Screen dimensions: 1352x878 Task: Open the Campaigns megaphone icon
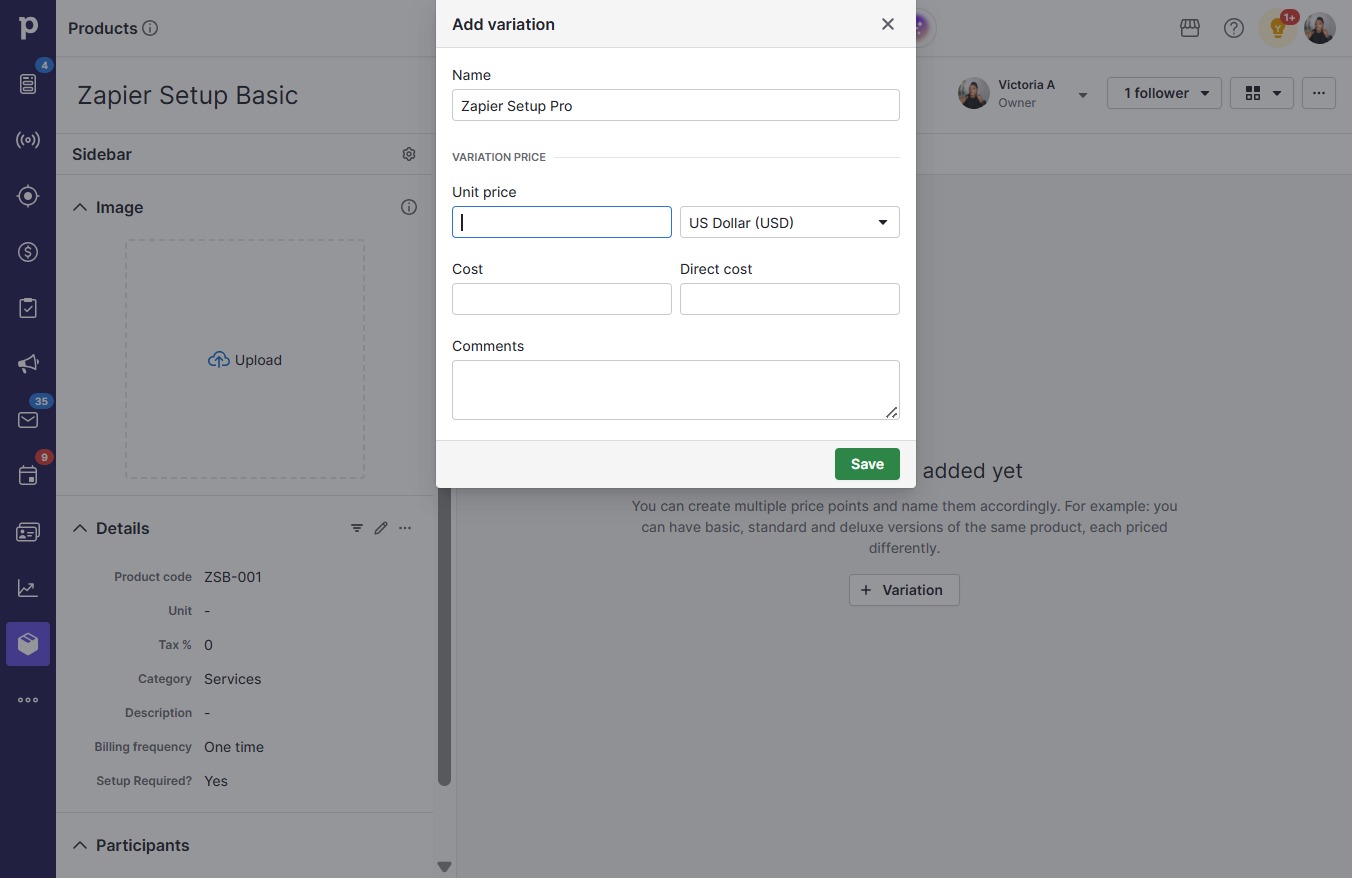28,364
